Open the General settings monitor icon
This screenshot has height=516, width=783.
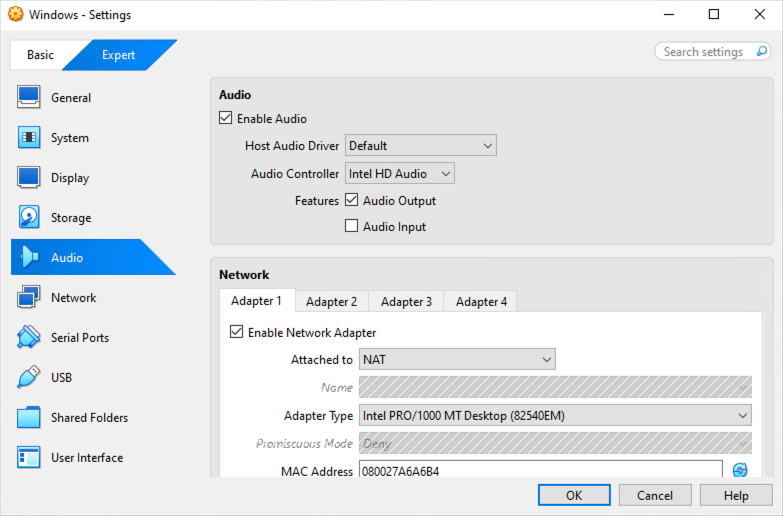pyautogui.click(x=28, y=97)
